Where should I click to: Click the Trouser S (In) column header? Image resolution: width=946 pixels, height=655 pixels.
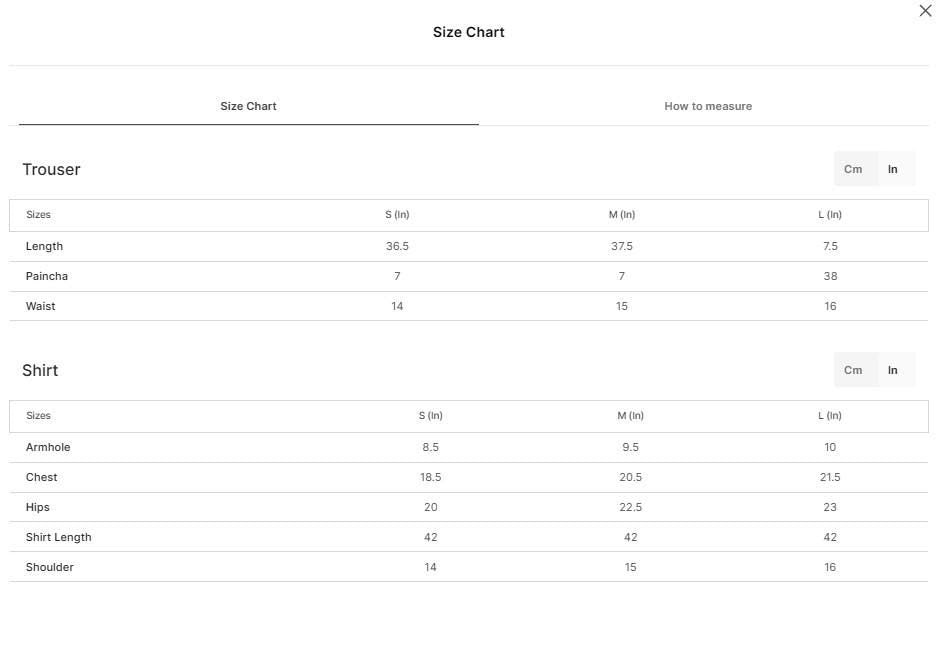pyautogui.click(x=397, y=215)
